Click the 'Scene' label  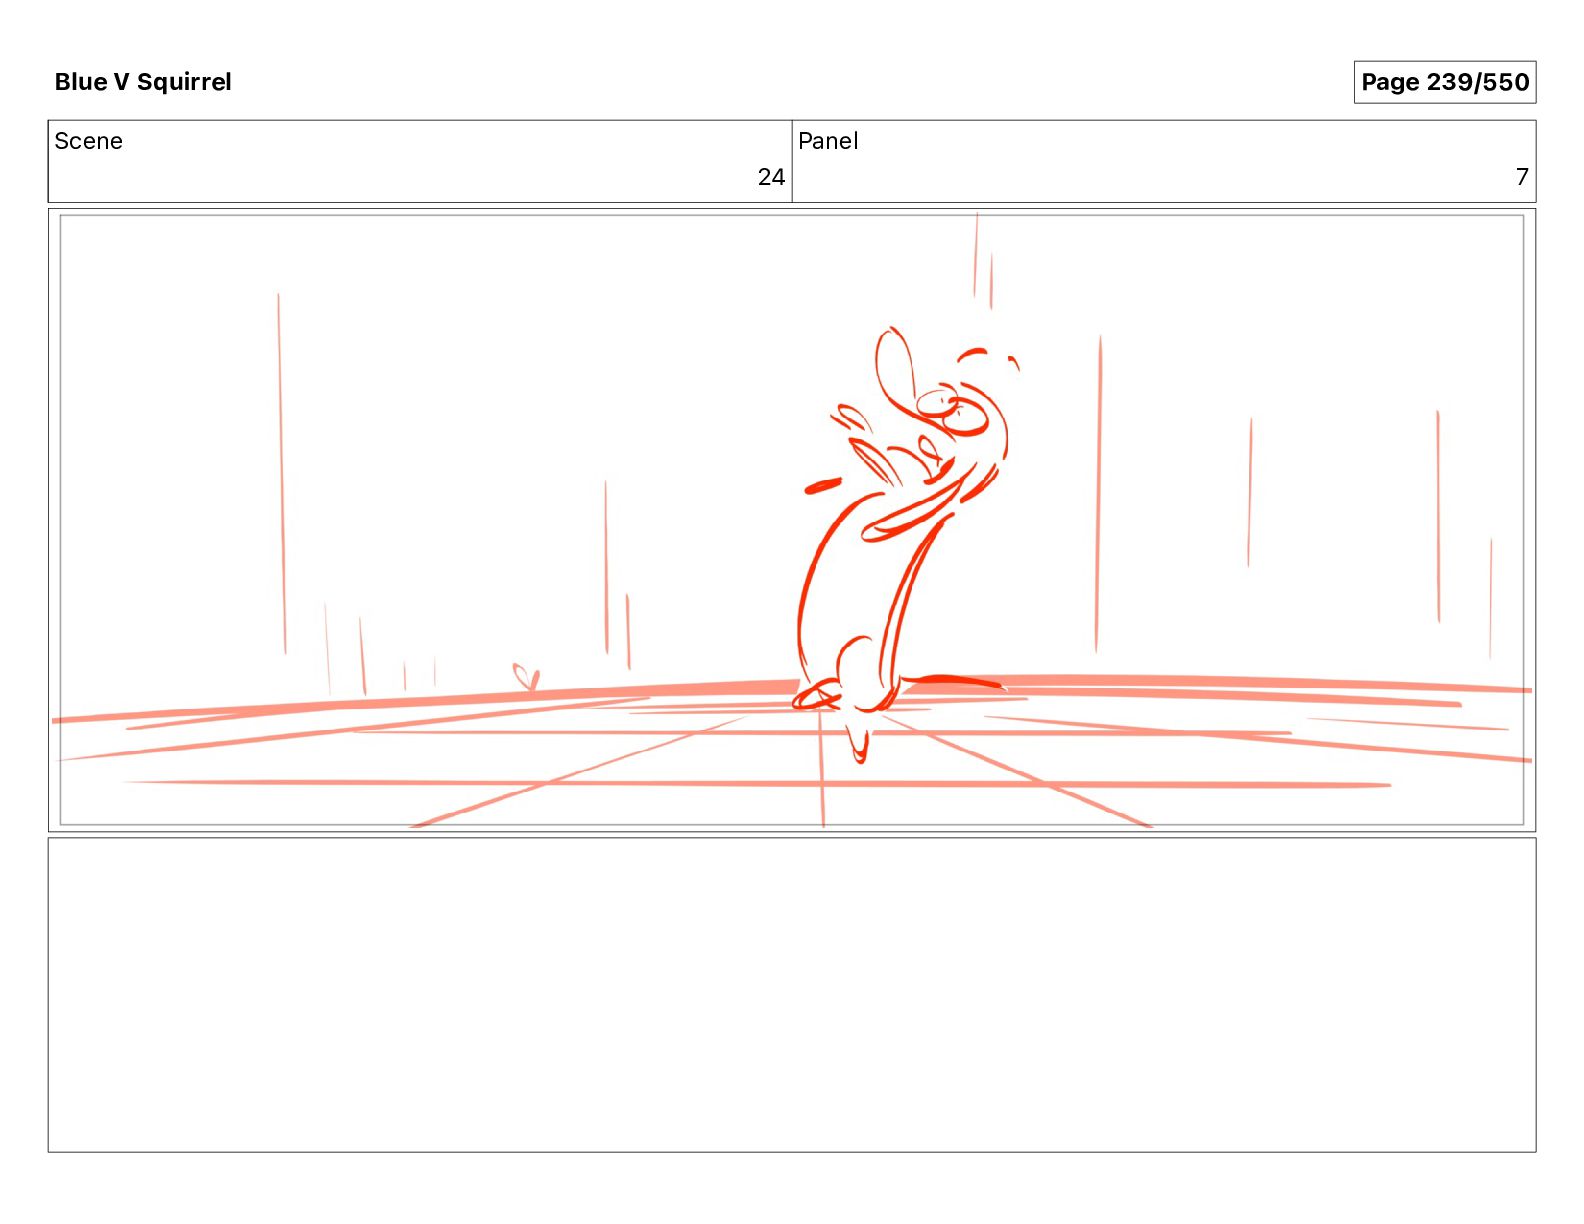tap(88, 141)
